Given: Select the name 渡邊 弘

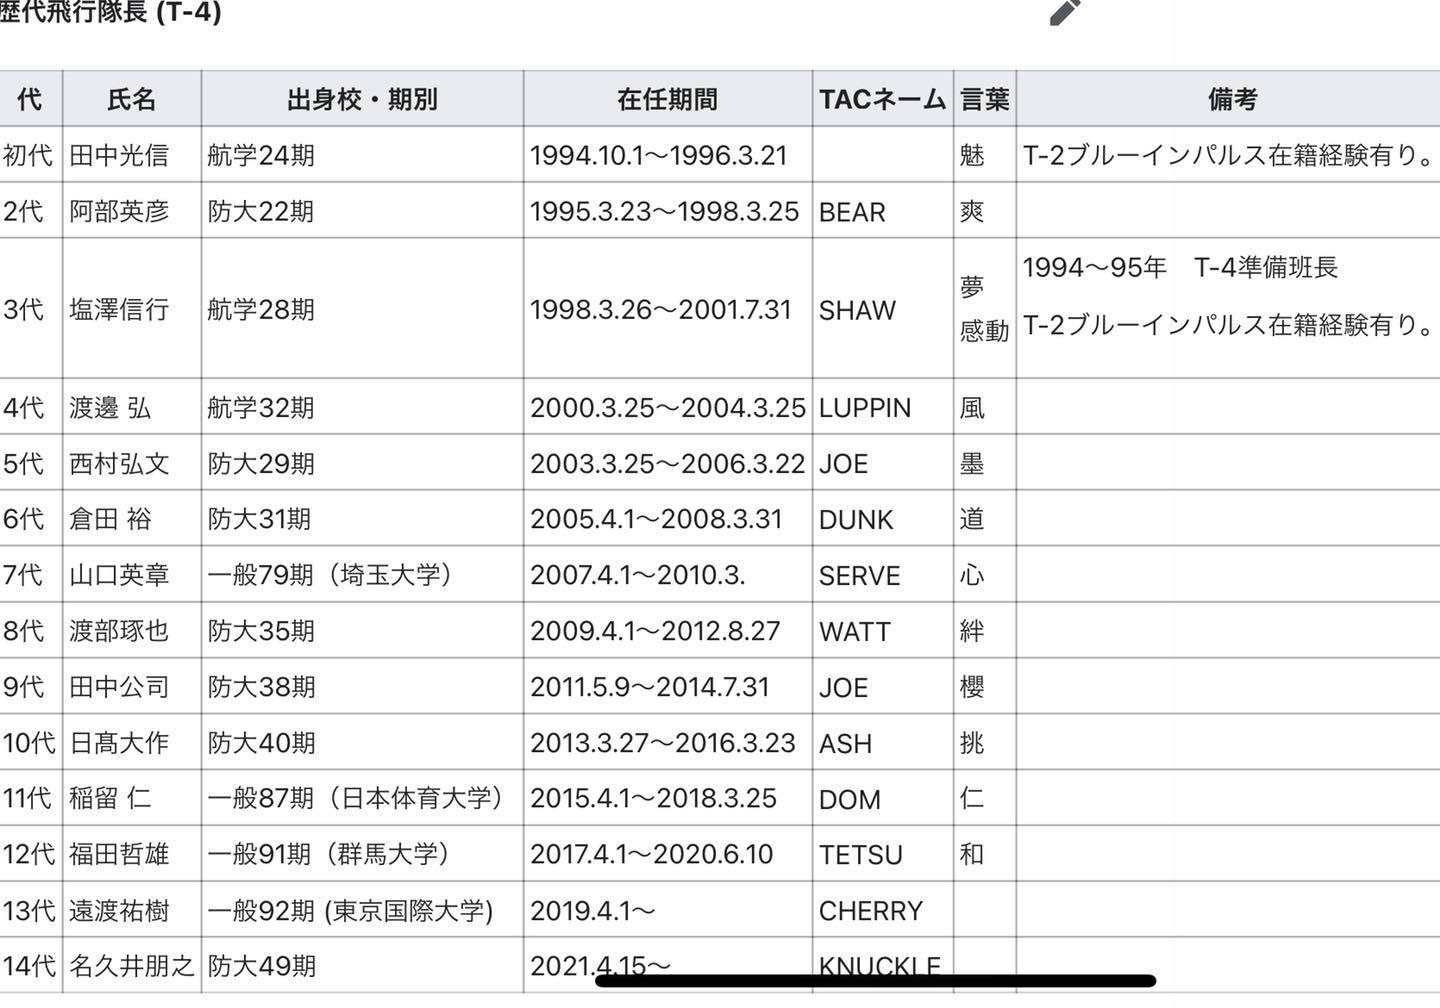Looking at the screenshot, I should coord(110,407).
